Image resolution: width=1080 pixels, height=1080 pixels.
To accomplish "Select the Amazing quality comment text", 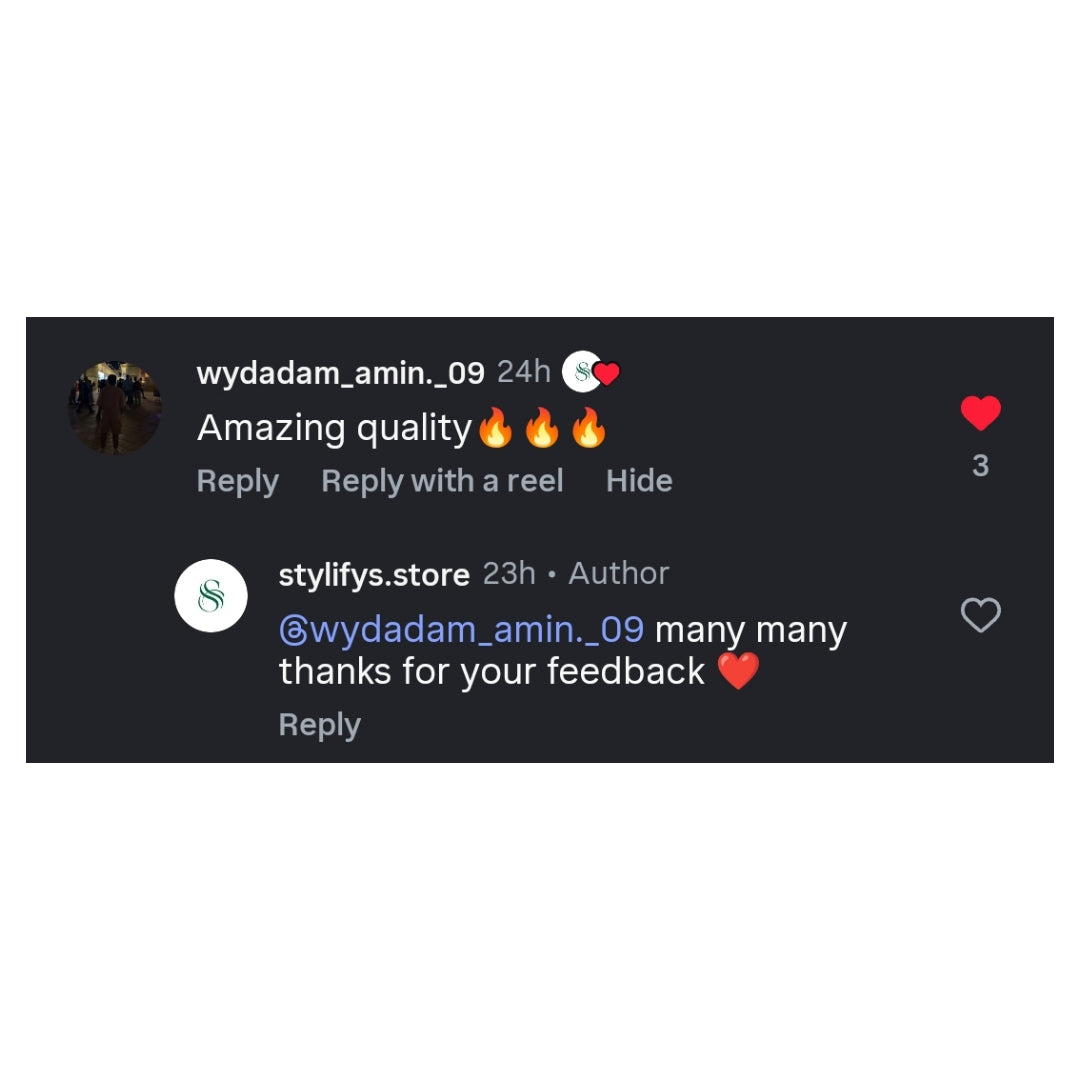I will pyautogui.click(x=334, y=428).
